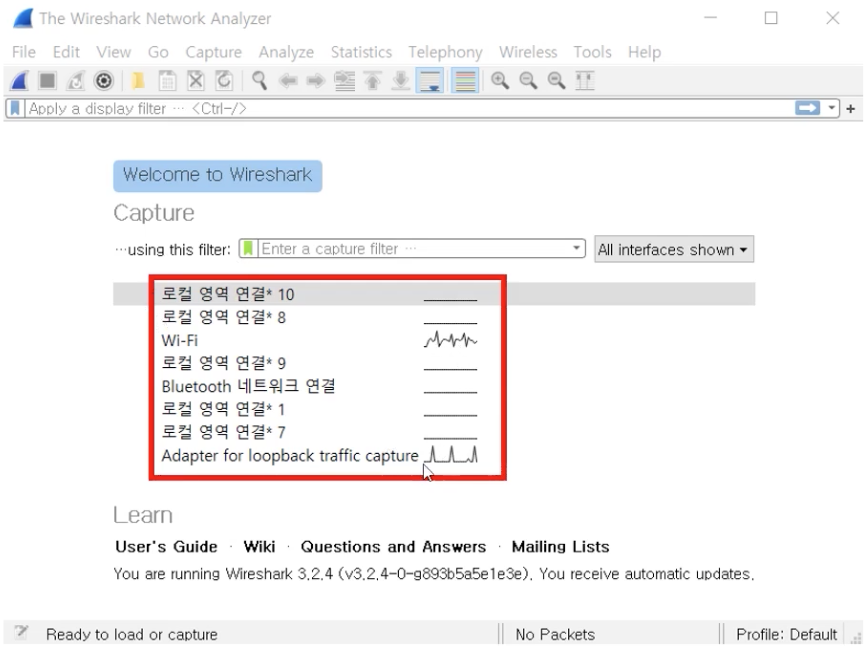This screenshot has width=868, height=654.
Task: Open the User's Guide link
Action: tap(166, 547)
